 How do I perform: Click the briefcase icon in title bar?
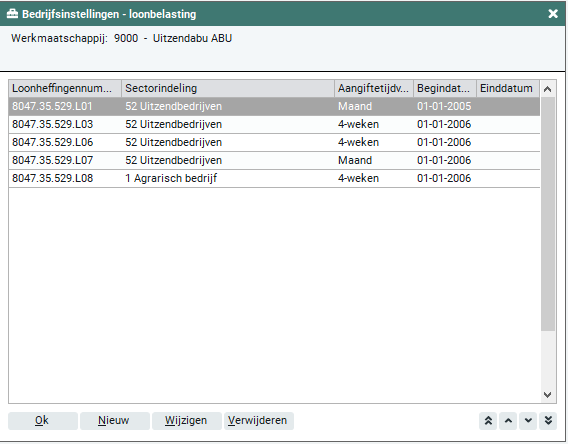pyautogui.click(x=12, y=14)
